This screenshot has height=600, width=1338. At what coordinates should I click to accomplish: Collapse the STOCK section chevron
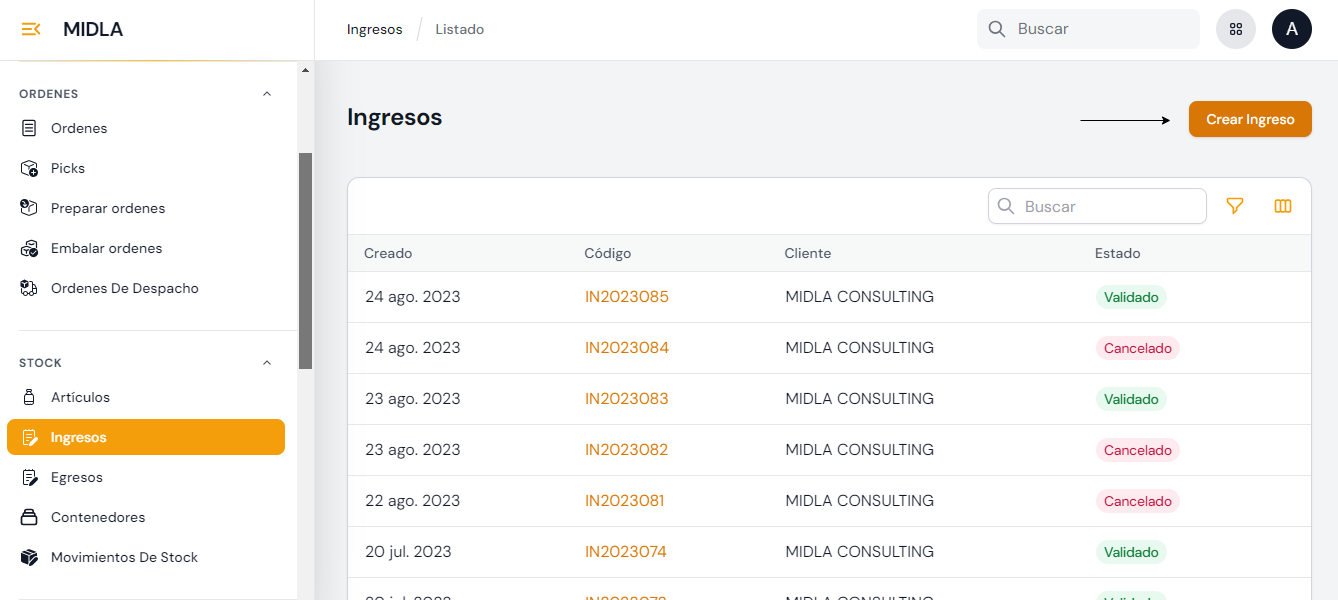pos(267,363)
